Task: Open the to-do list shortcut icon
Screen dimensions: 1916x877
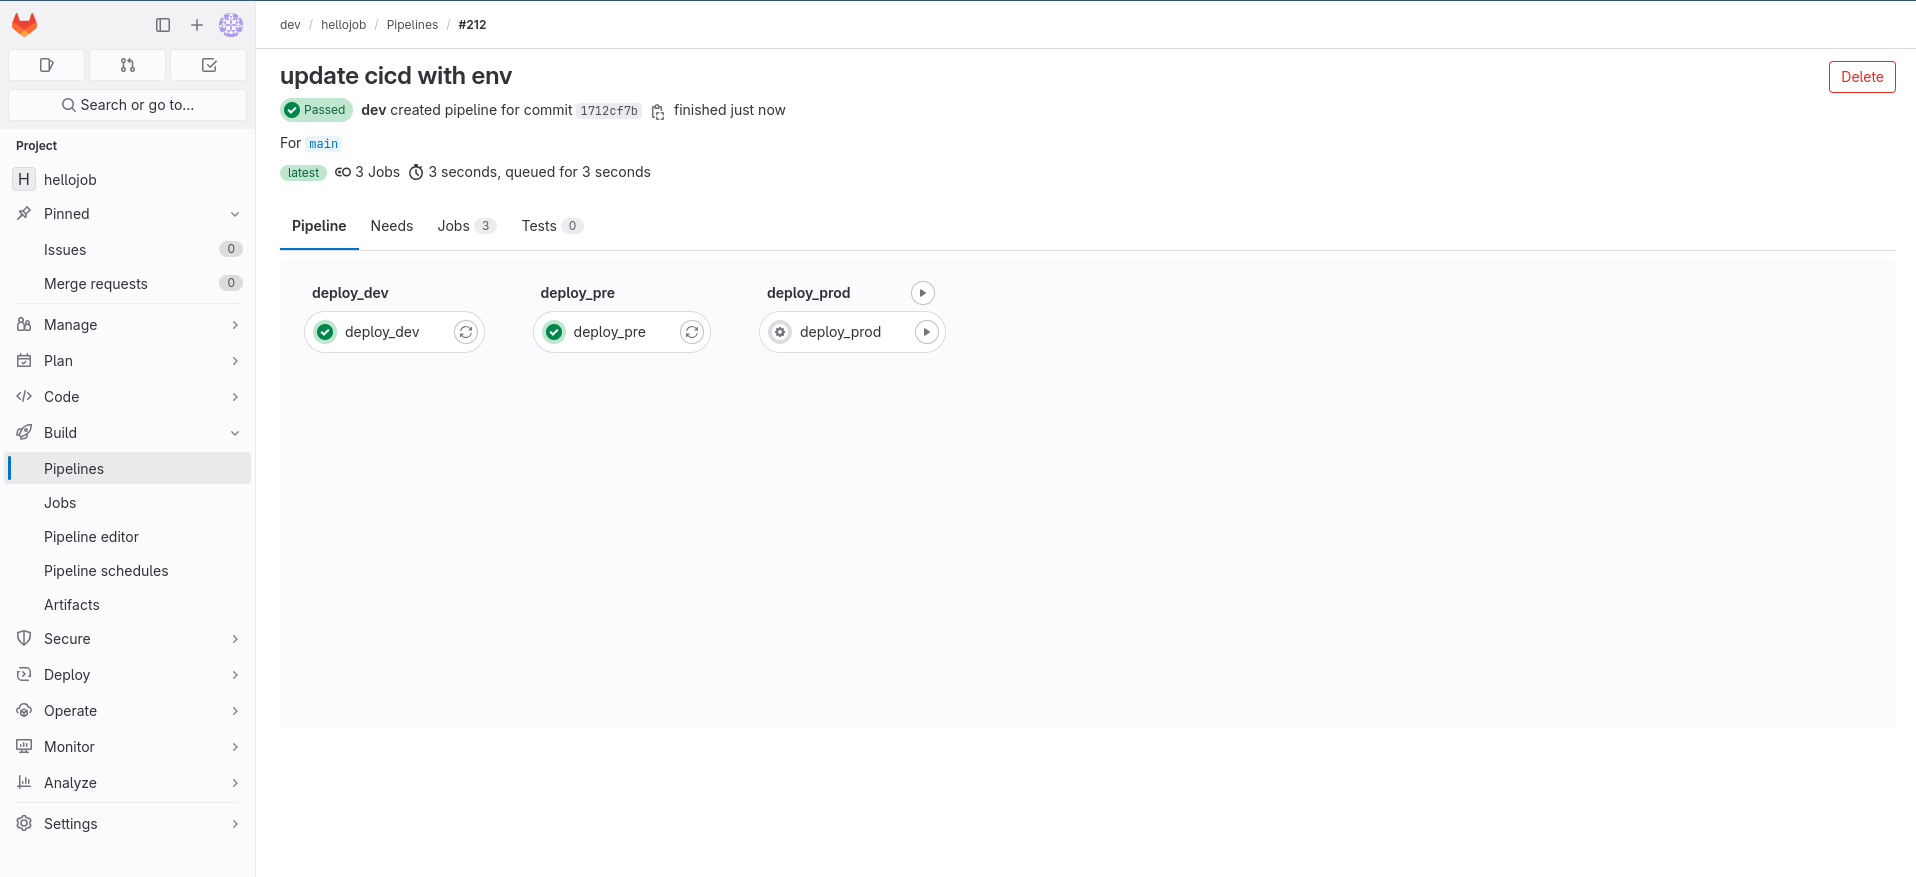Action: [209, 65]
